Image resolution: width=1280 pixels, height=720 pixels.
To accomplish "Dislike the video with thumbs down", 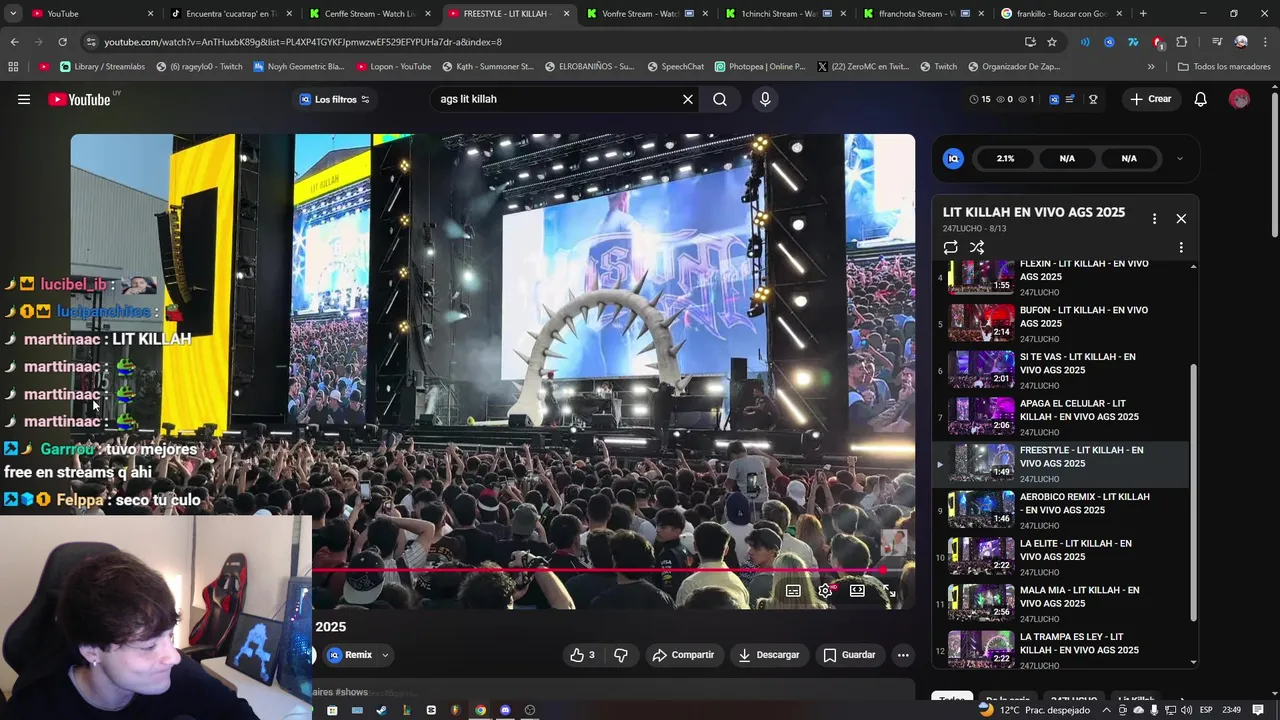I will point(621,655).
